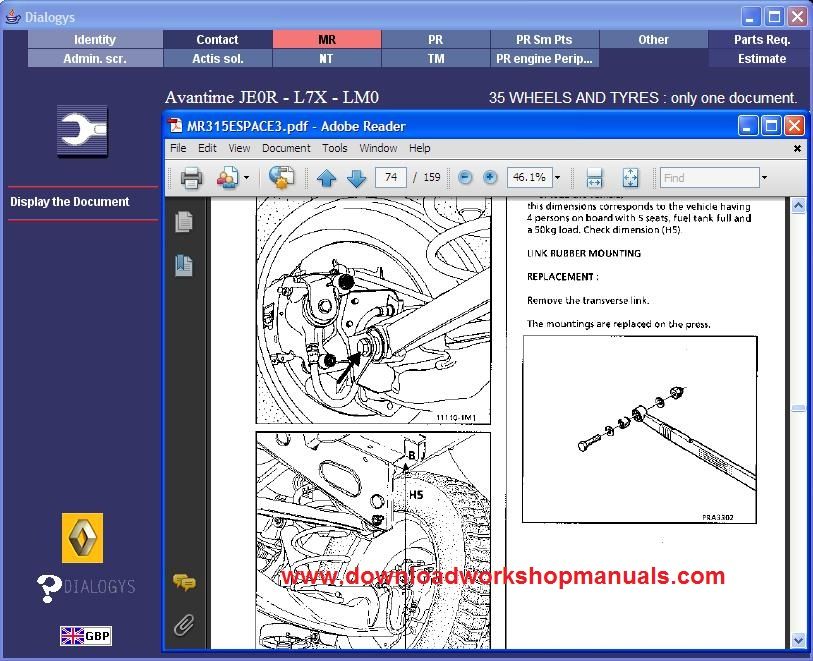Open the Pages panel icon in sidebar

pos(184,221)
